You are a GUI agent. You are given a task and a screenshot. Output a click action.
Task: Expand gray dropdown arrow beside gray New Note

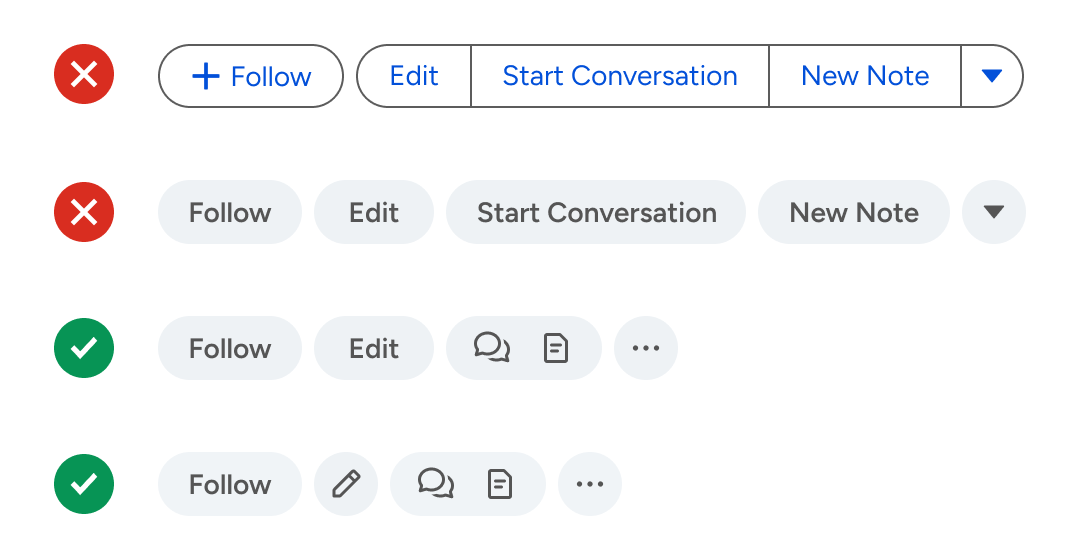[993, 212]
